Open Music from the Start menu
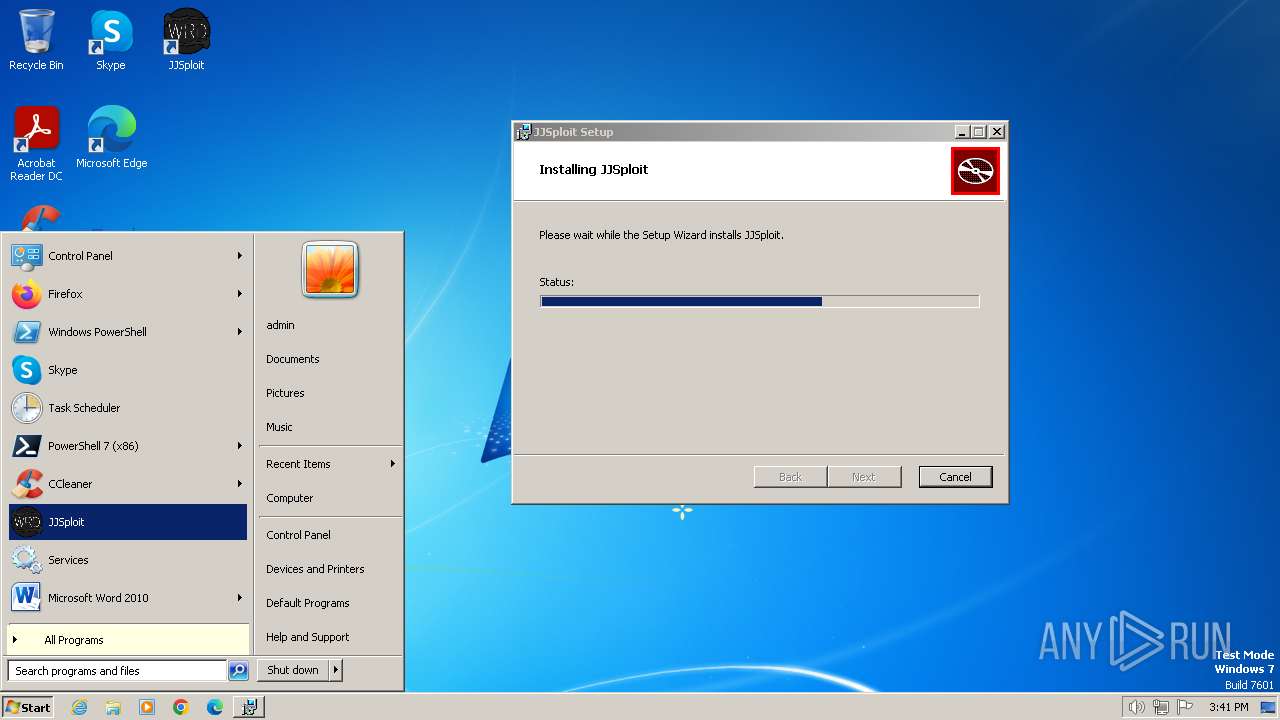The image size is (1280, 720). [x=279, y=427]
